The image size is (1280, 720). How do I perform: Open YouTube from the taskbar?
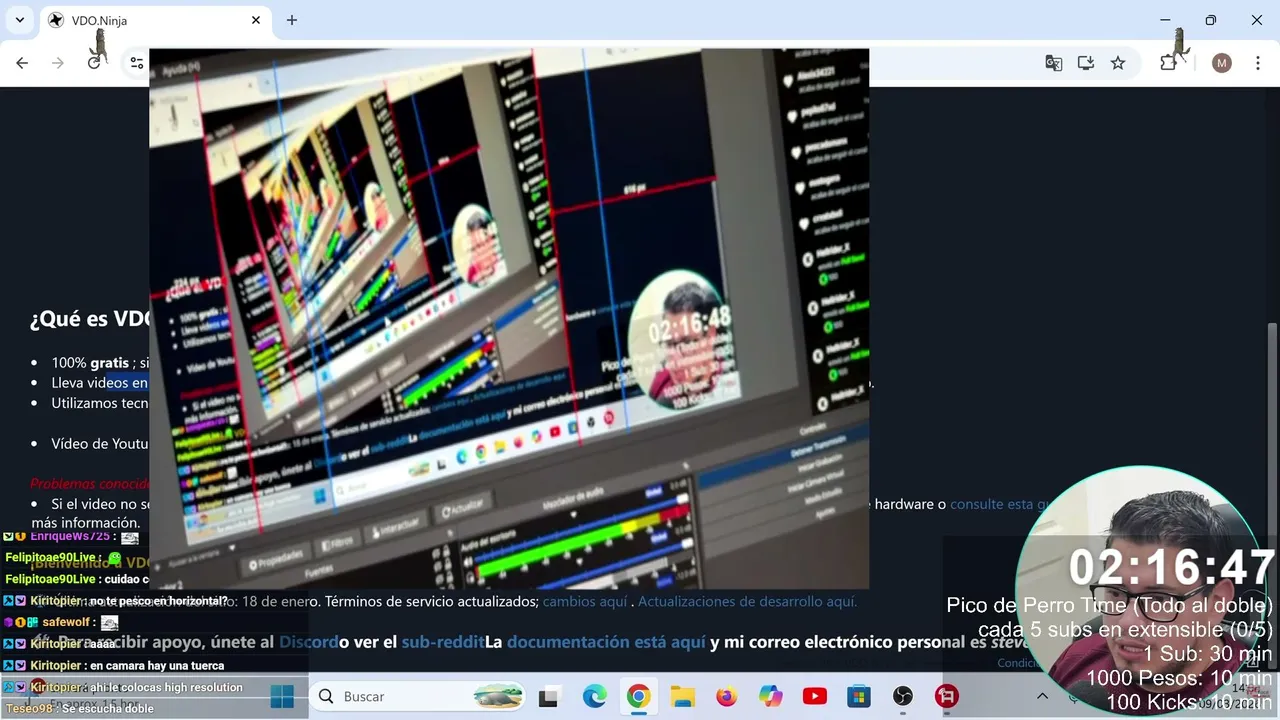tap(815, 696)
